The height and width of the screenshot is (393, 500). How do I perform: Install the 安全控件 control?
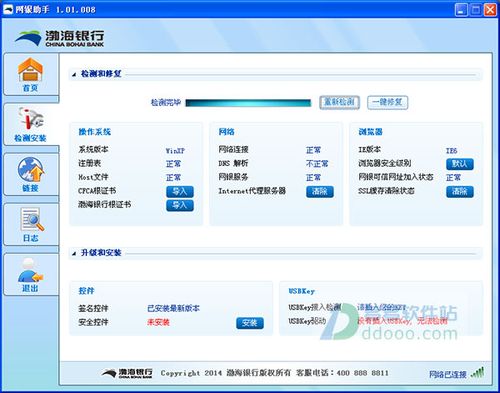click(x=250, y=323)
